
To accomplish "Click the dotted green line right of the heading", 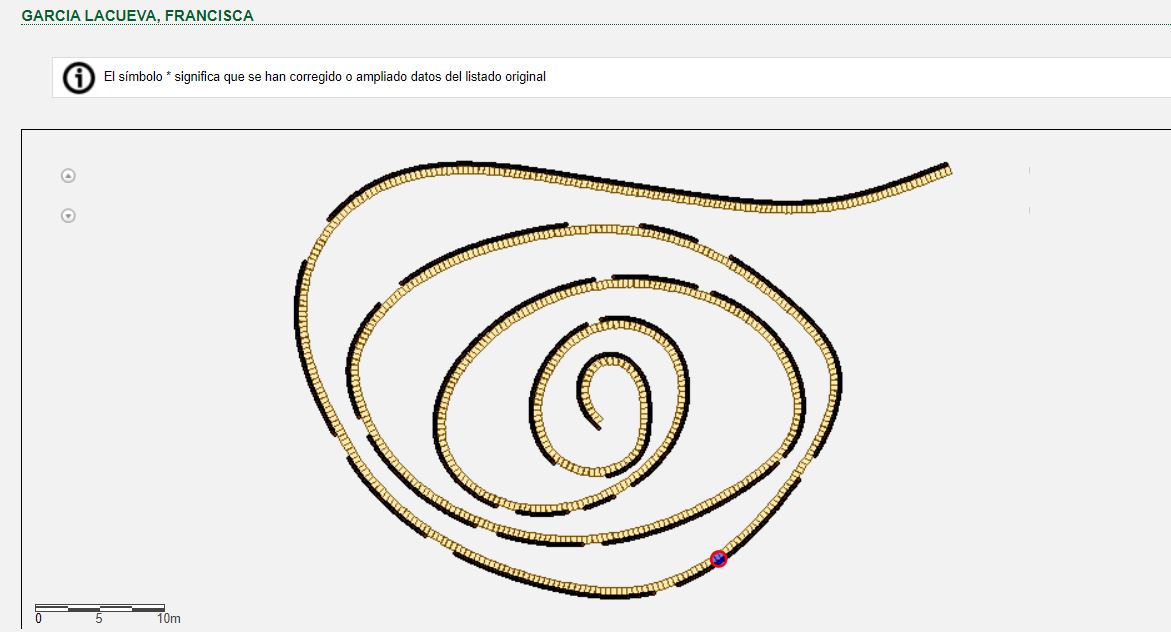I will pyautogui.click(x=700, y=24).
